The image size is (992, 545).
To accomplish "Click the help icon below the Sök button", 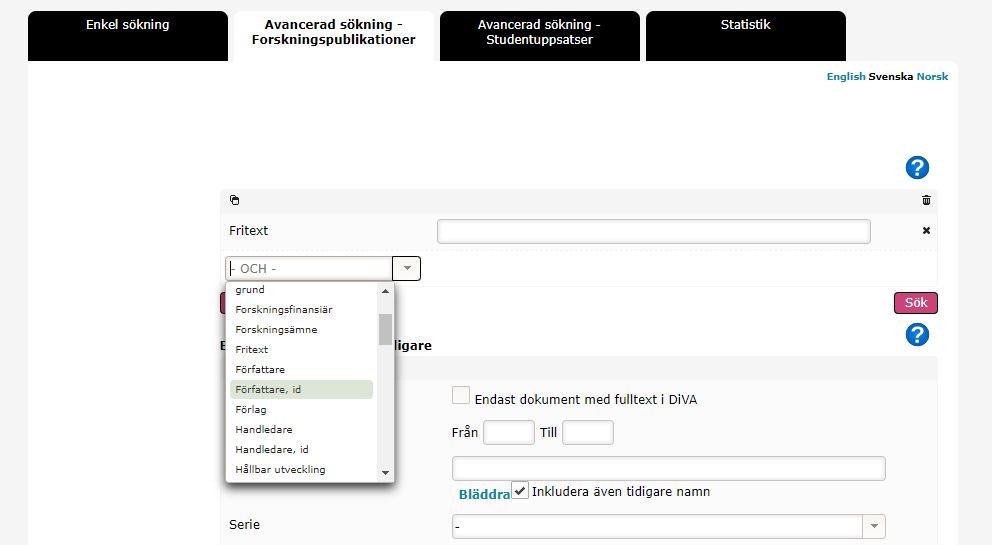I will pyautogui.click(x=917, y=335).
